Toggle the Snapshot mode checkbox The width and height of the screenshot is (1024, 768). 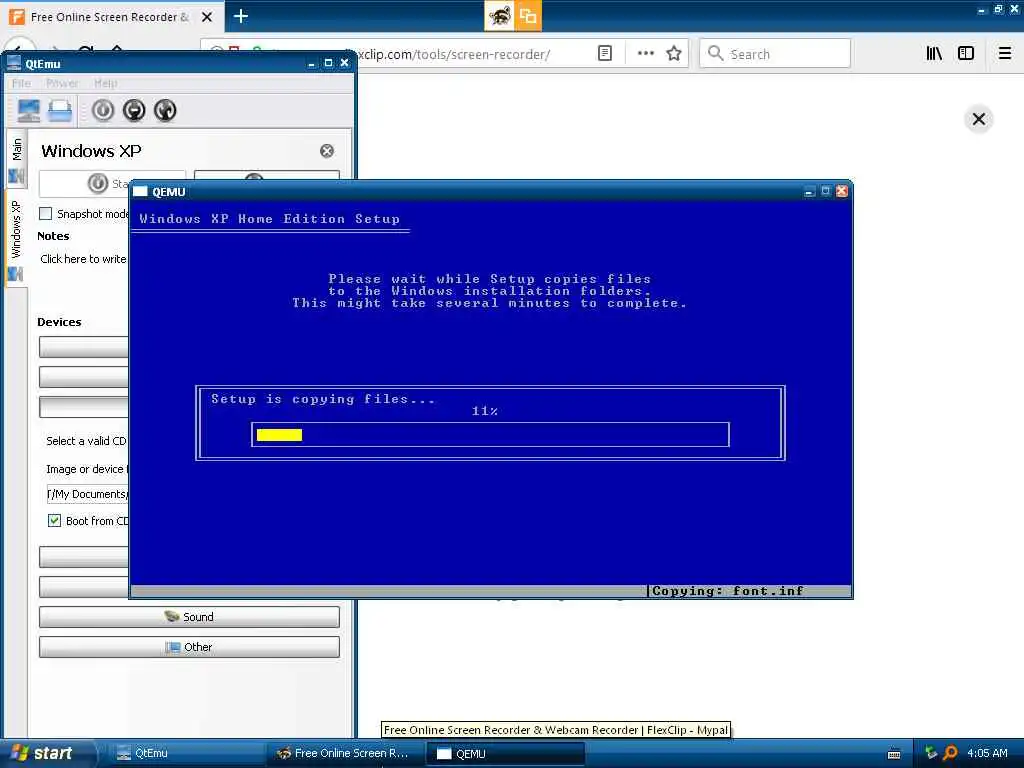(x=46, y=214)
